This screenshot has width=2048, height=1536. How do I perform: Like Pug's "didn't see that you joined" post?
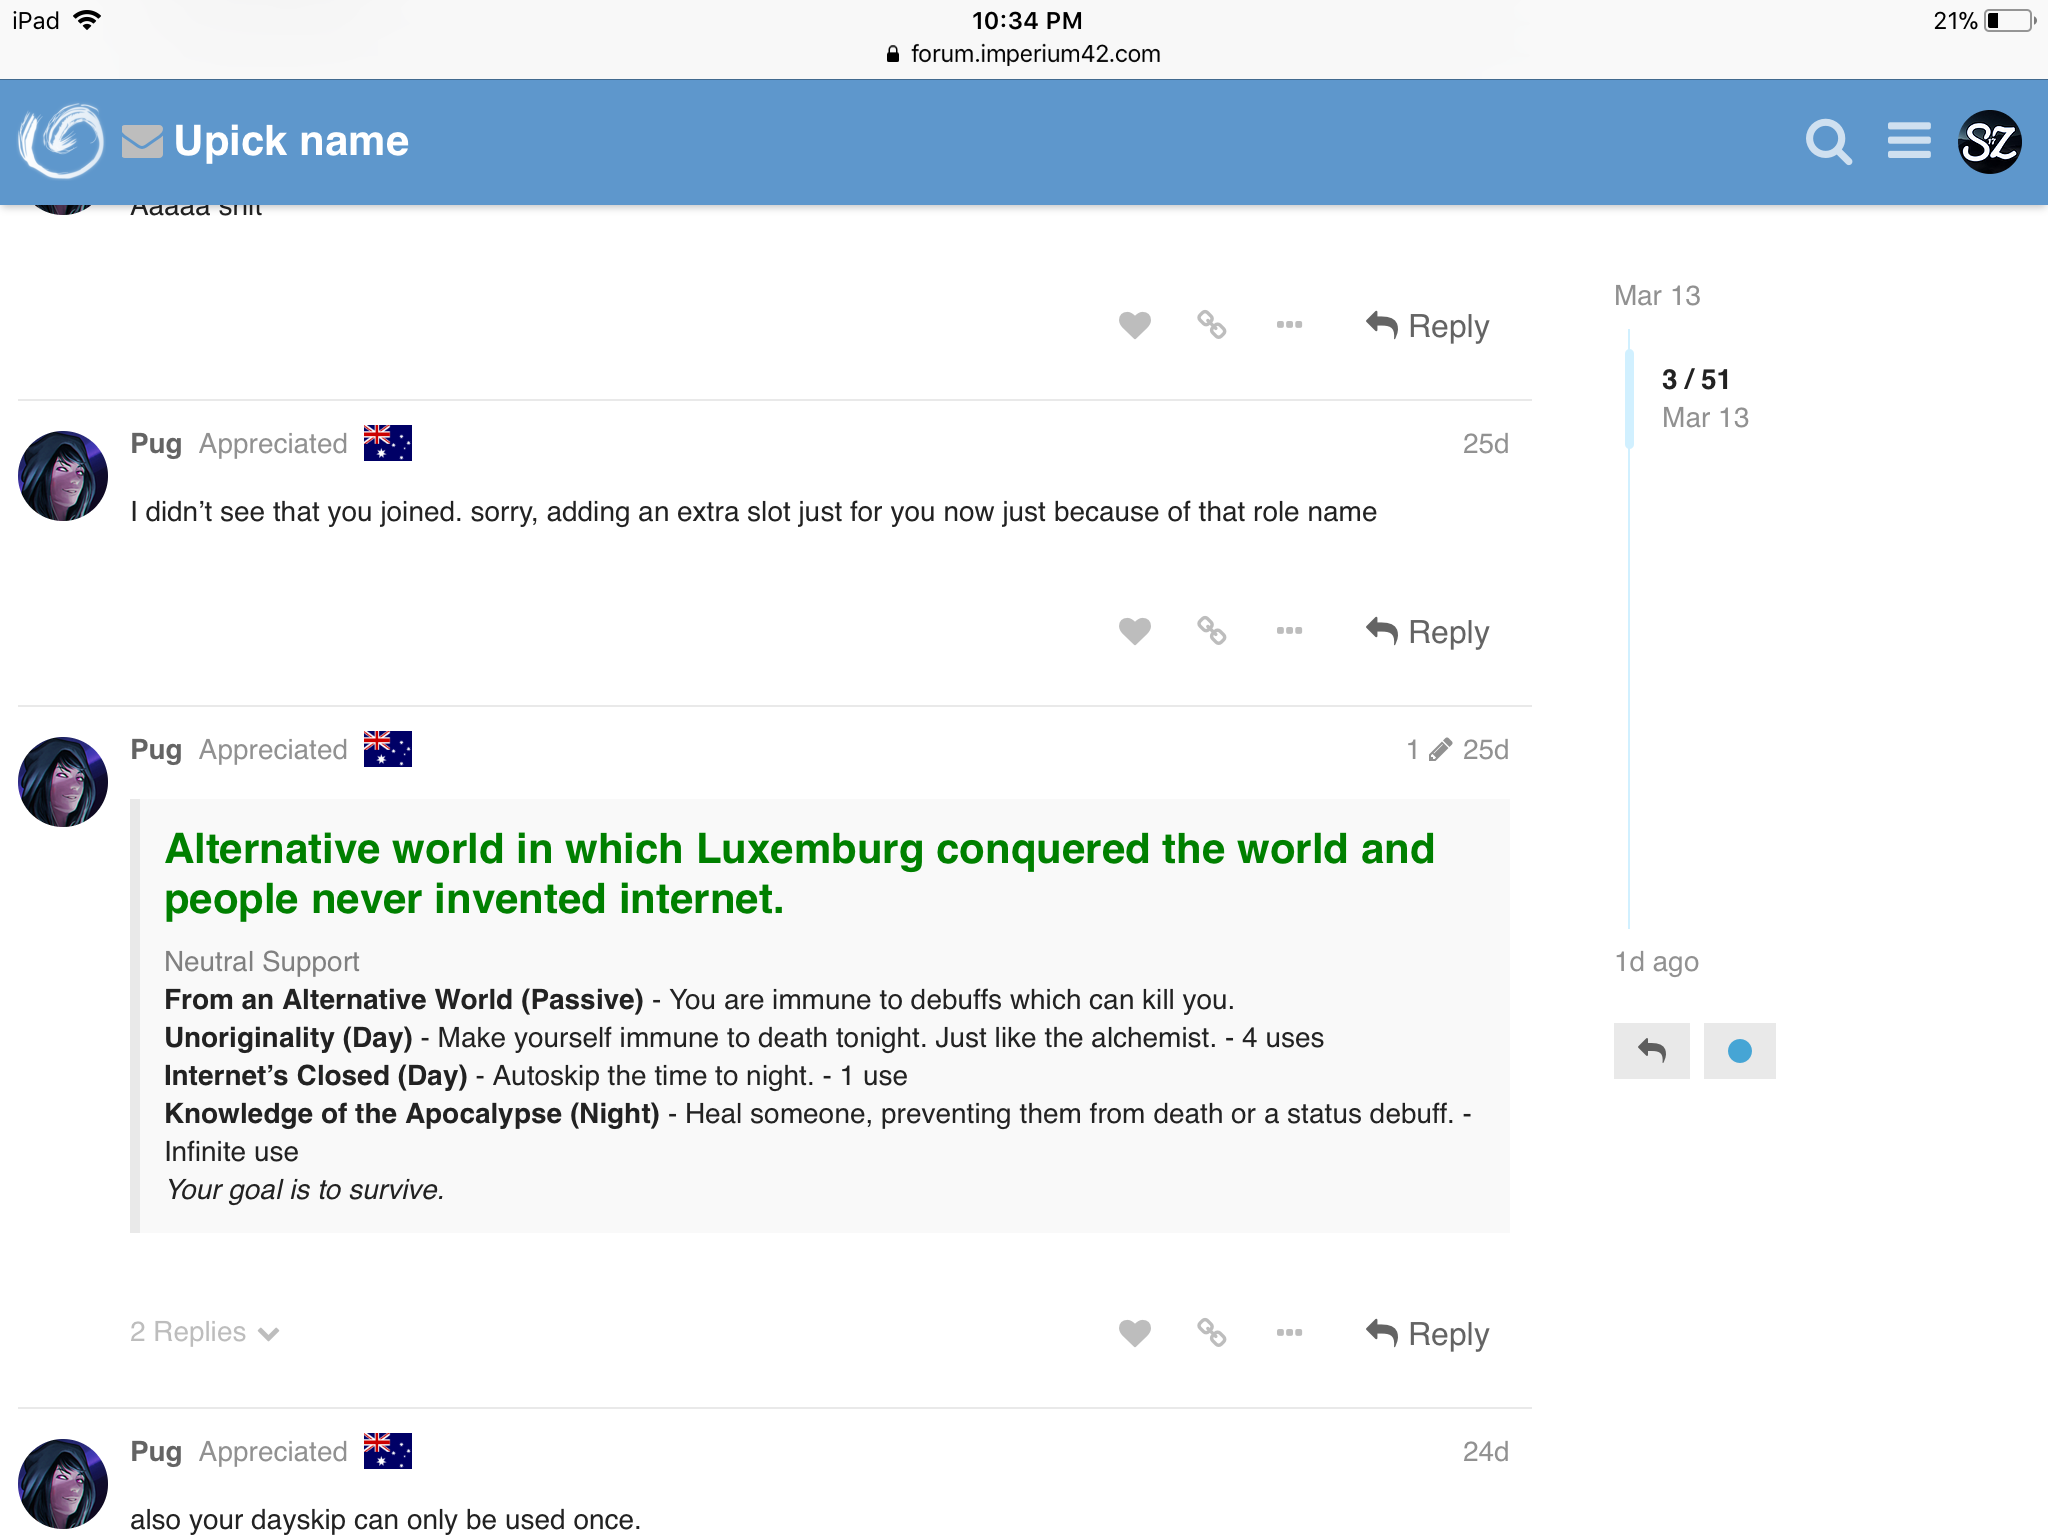pos(1134,631)
